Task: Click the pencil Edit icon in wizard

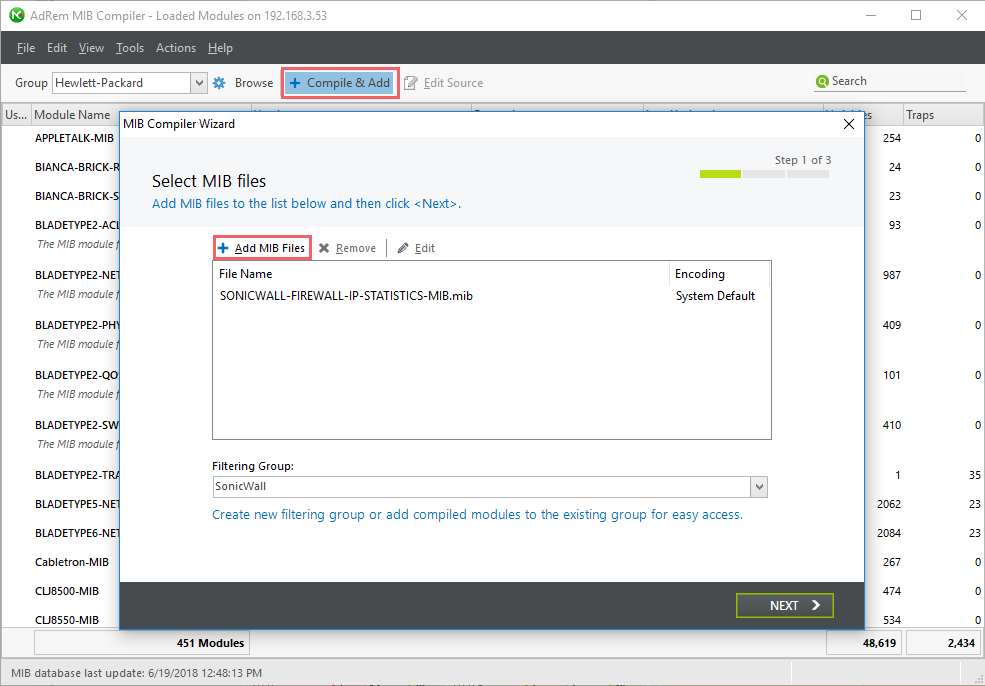Action: [403, 248]
